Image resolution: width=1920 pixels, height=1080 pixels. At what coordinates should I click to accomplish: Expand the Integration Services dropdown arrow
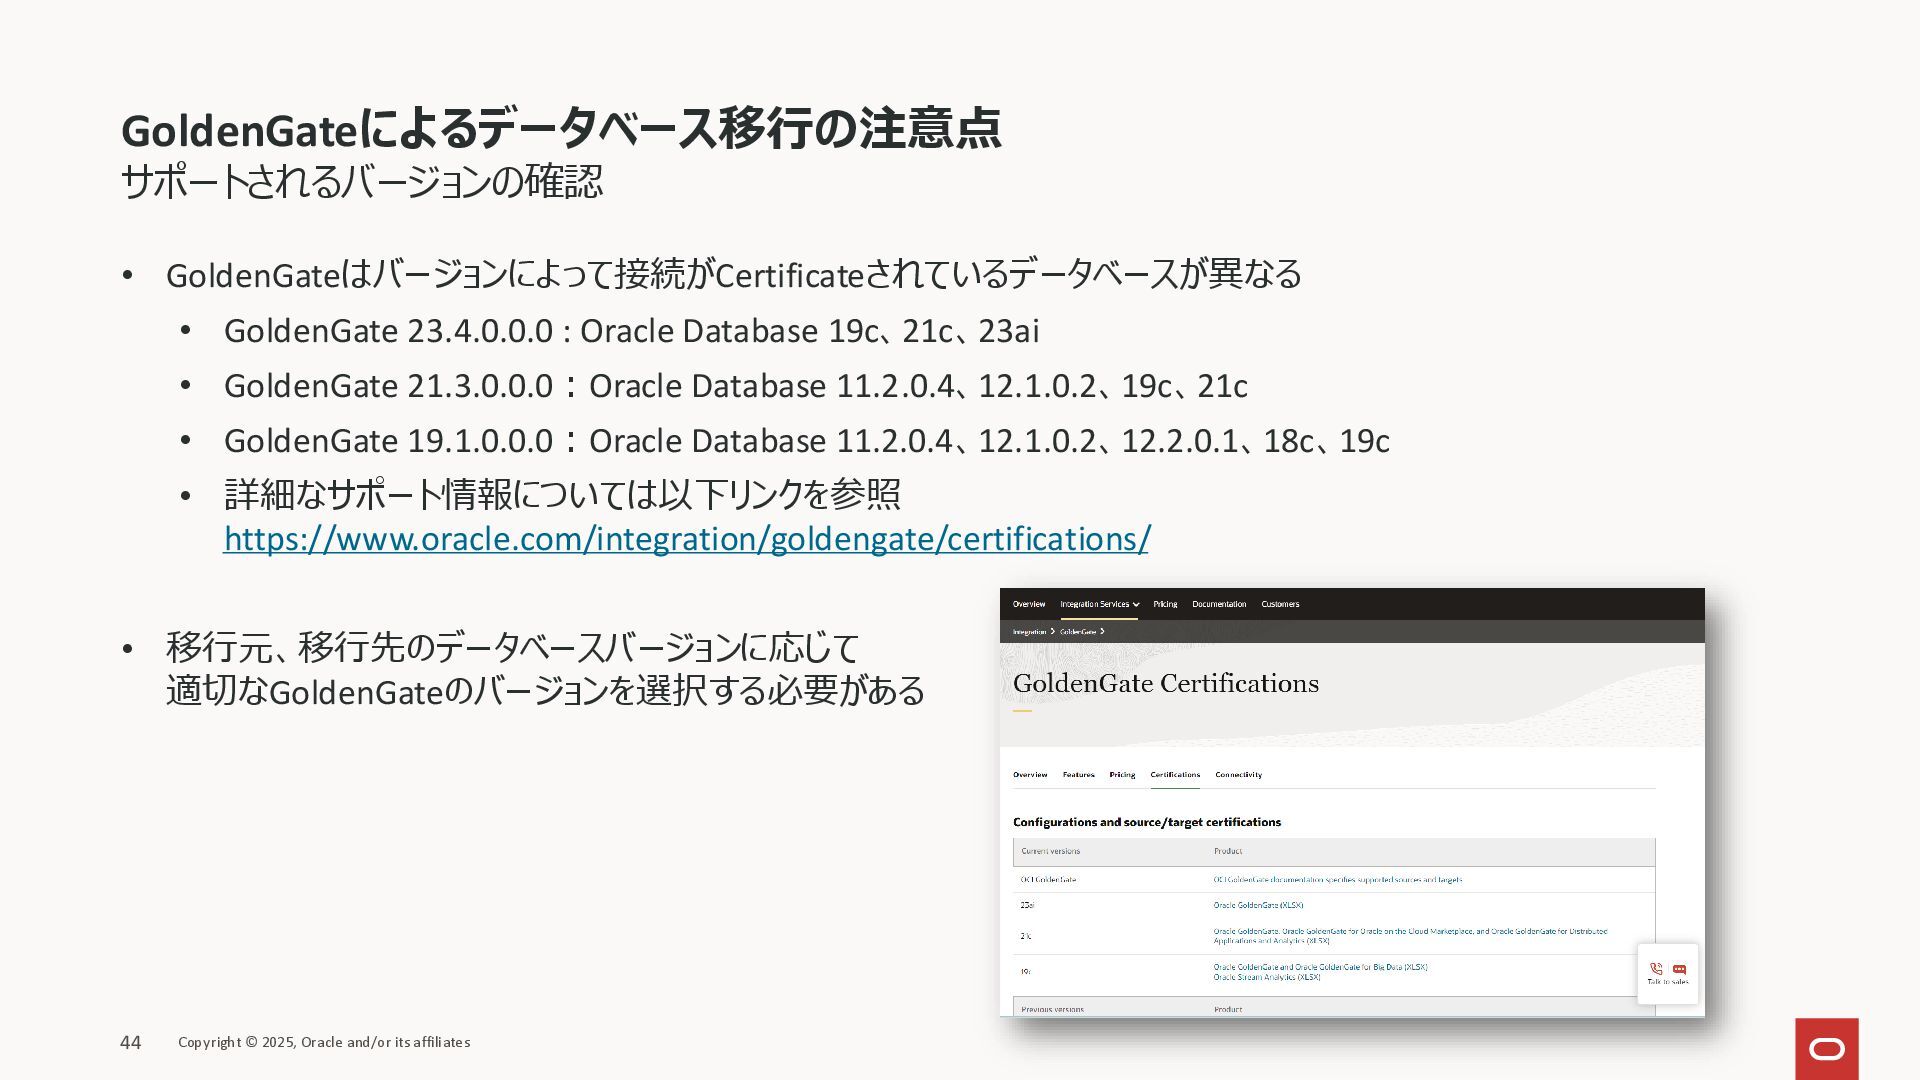tap(1136, 605)
